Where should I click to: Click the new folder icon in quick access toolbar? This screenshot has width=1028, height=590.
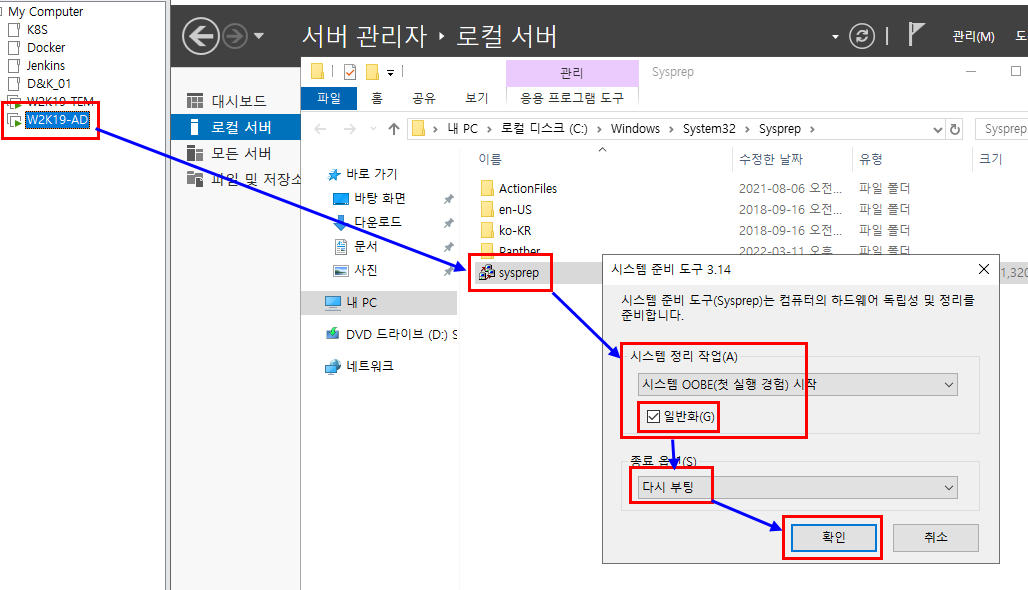click(372, 71)
